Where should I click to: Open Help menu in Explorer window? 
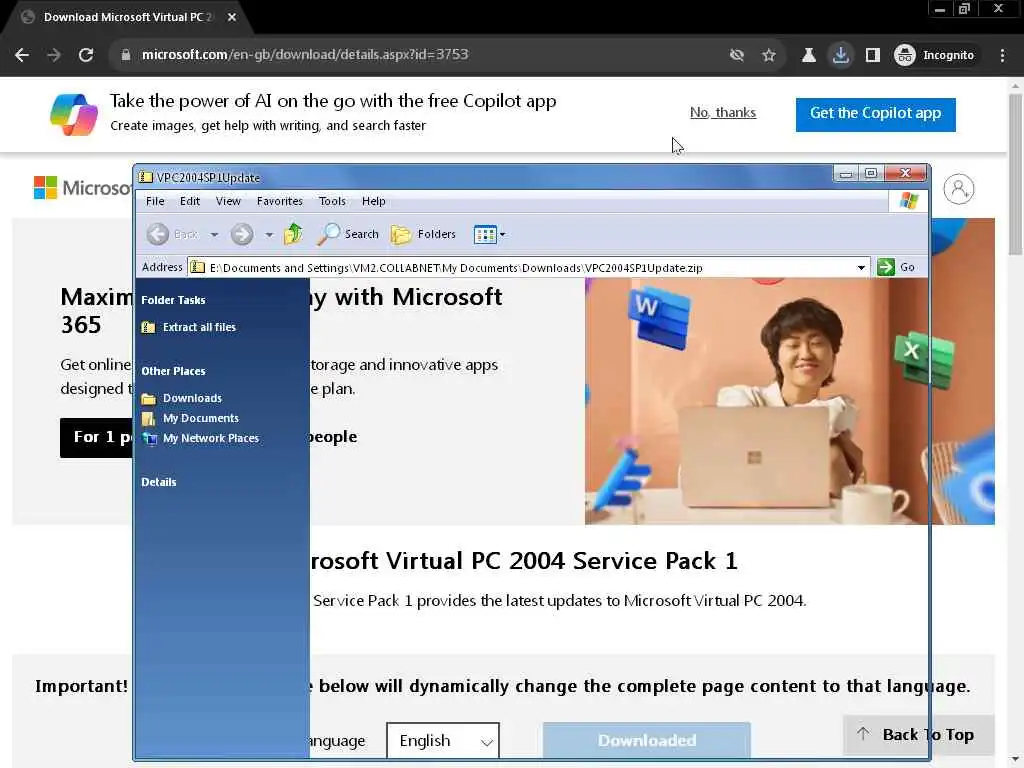click(x=374, y=201)
